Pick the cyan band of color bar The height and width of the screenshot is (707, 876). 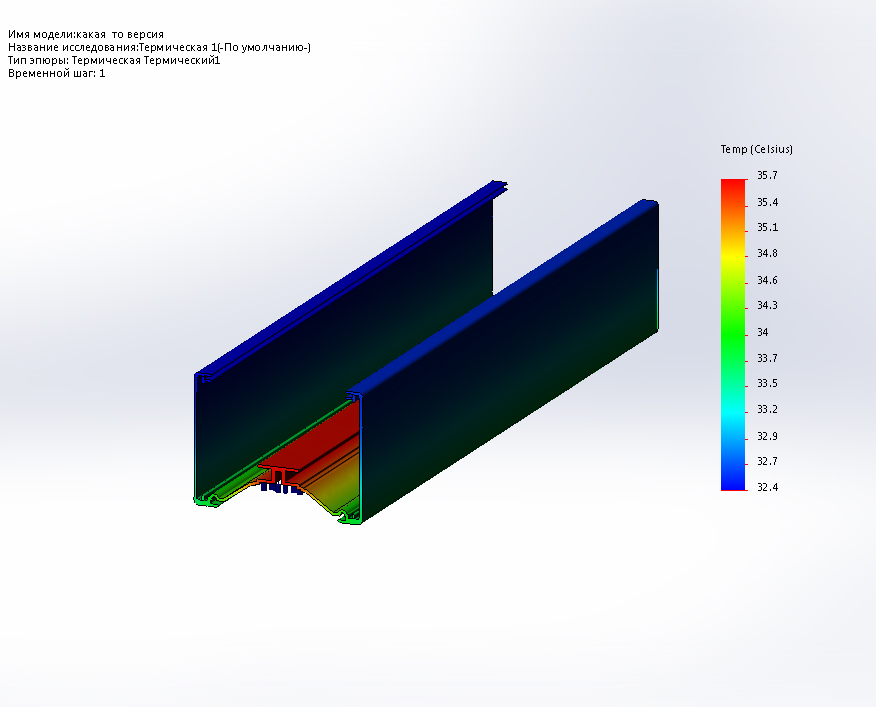[733, 412]
